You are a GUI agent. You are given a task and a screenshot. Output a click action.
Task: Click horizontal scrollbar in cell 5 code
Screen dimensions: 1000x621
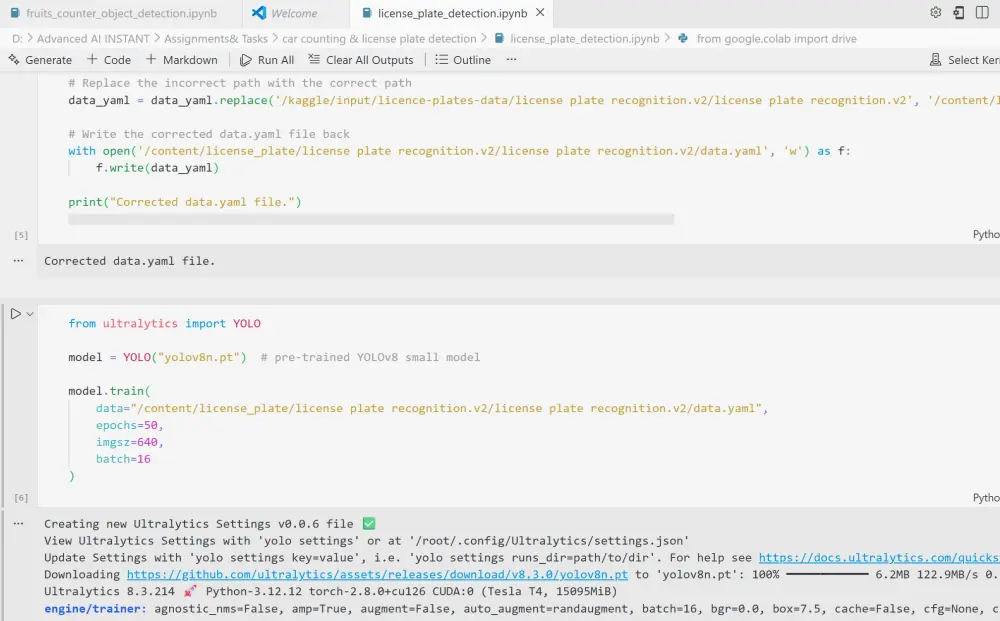[371, 219]
